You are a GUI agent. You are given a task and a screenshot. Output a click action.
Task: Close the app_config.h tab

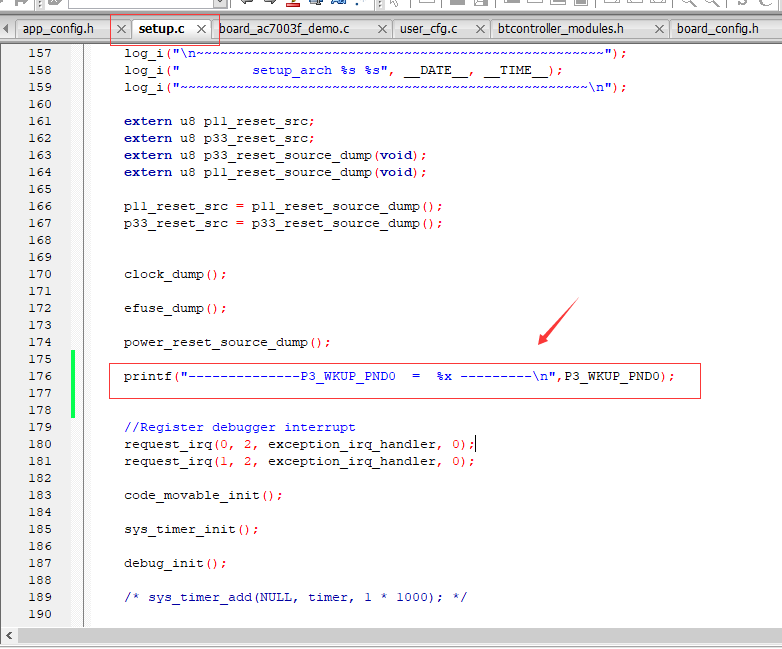click(121, 29)
